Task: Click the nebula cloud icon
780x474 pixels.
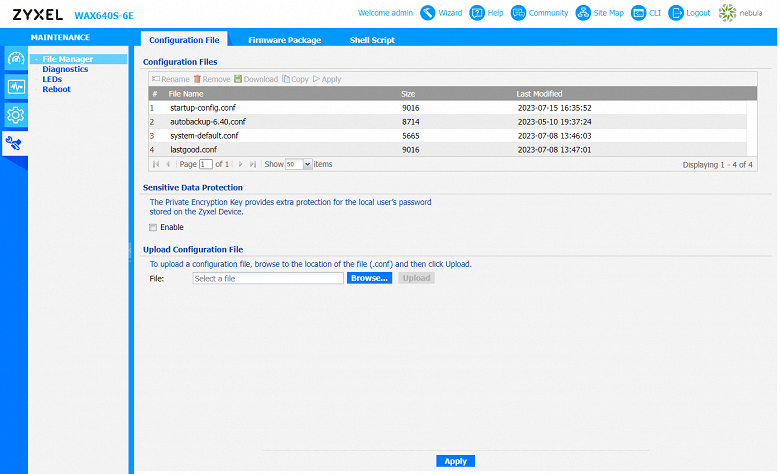Action: 727,13
